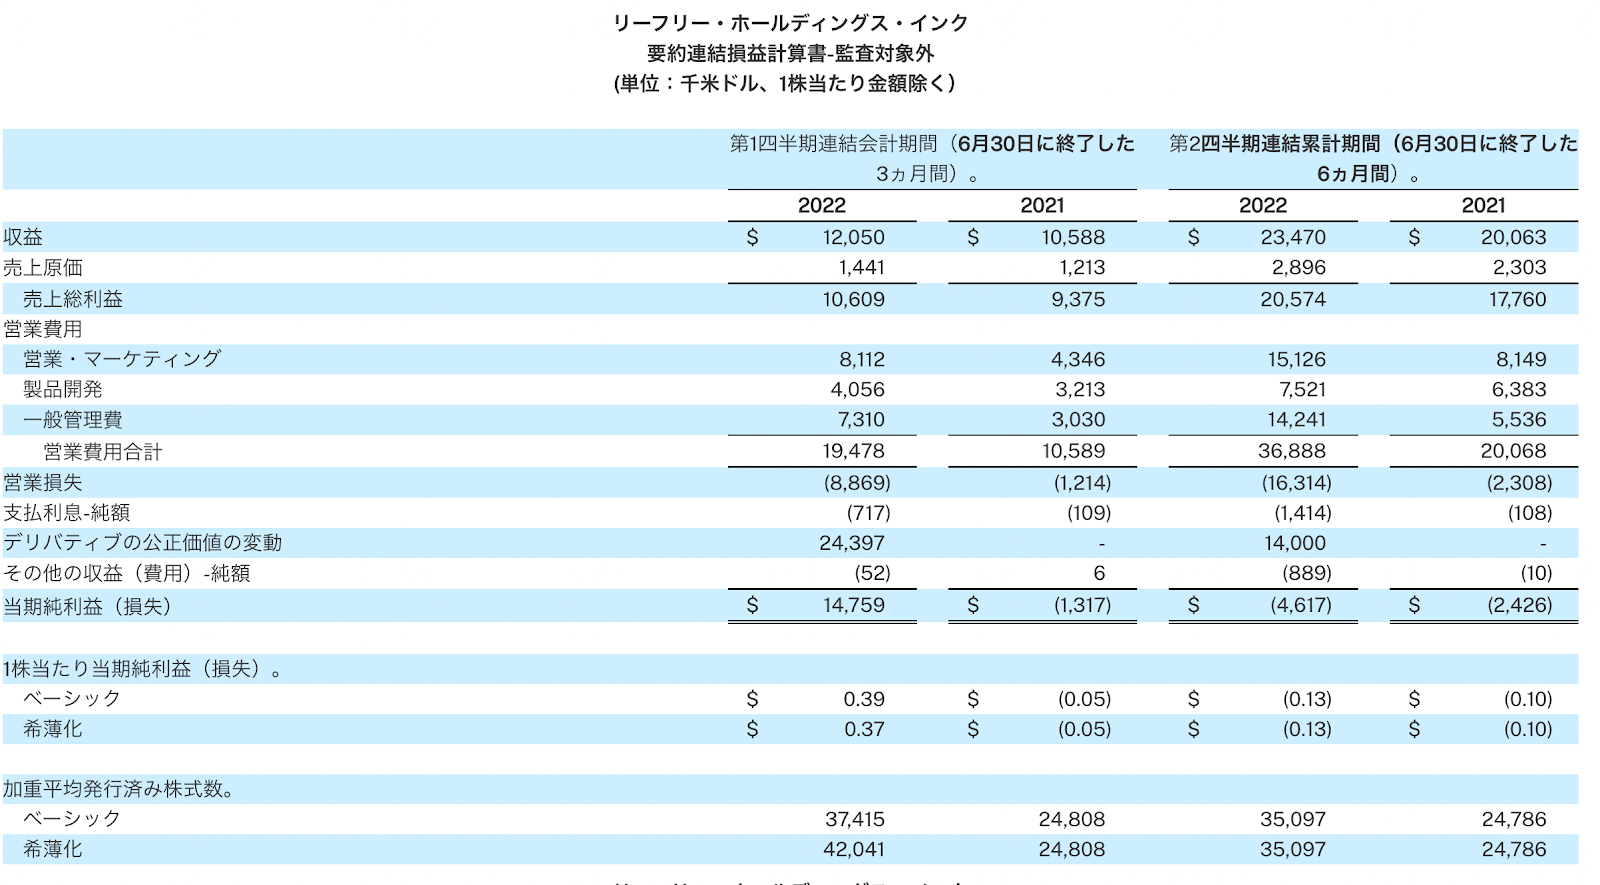
Task: Select product development value 4,056
Action: [858, 389]
